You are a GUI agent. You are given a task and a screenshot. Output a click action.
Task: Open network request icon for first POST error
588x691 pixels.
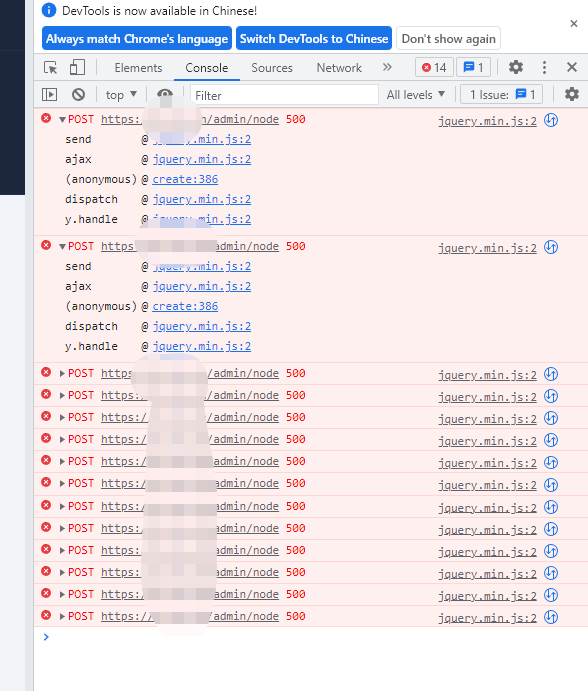(x=551, y=120)
